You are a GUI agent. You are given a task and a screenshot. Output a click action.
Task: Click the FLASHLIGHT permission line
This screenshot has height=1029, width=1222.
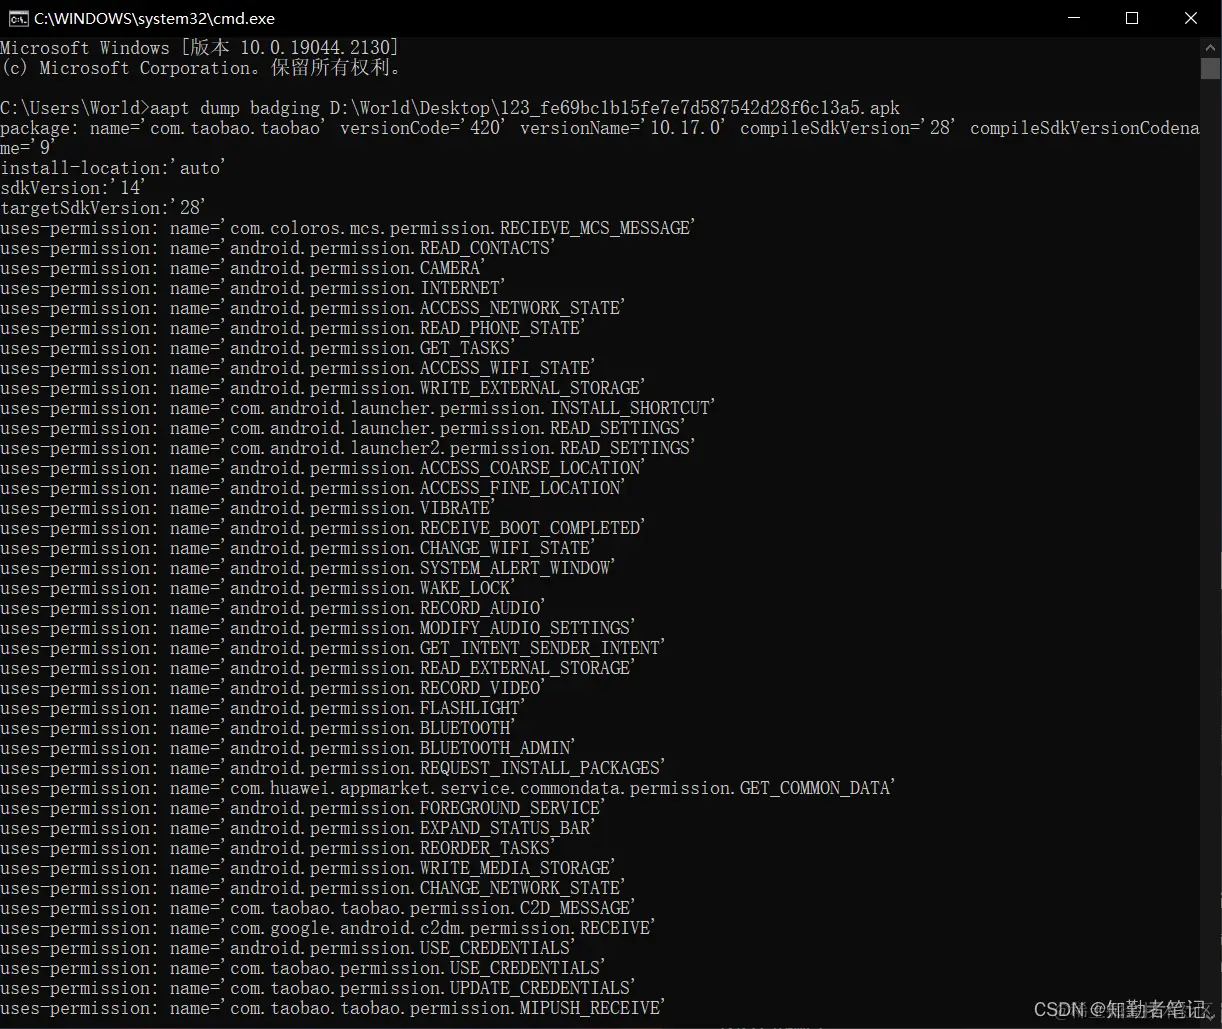pos(263,708)
